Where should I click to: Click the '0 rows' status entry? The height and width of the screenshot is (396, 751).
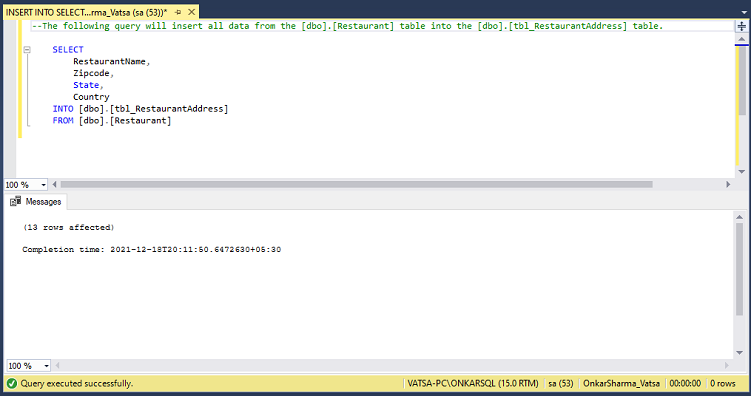point(723,384)
